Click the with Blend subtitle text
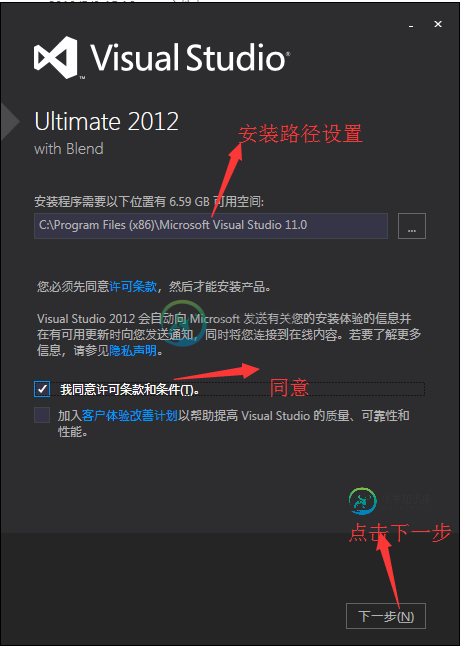461x646 pixels. 69,149
